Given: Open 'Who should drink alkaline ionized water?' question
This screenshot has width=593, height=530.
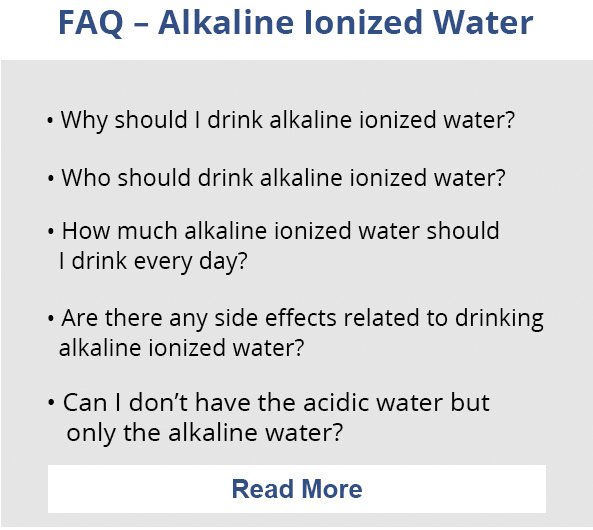Looking at the screenshot, I should [283, 177].
